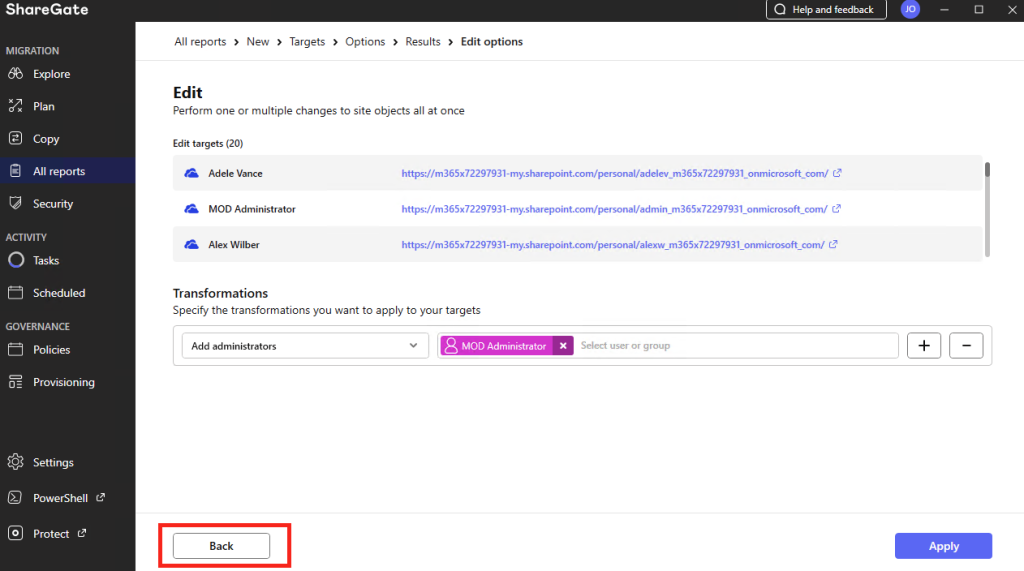Click the ShareGate logo
Viewport: 1024px width, 571px height.
(x=47, y=9)
